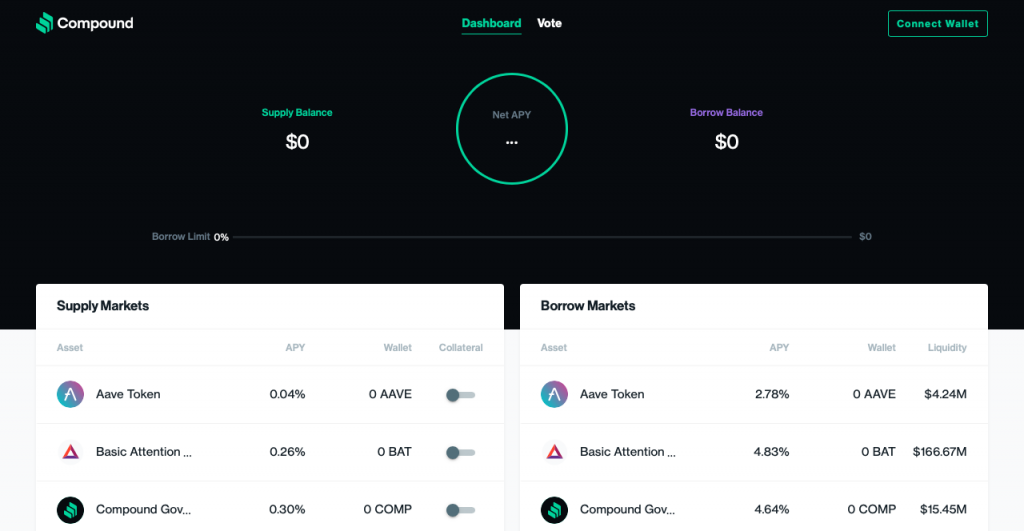
Task: Click the 2.78% borrow APY value
Action: pyautogui.click(x=772, y=394)
